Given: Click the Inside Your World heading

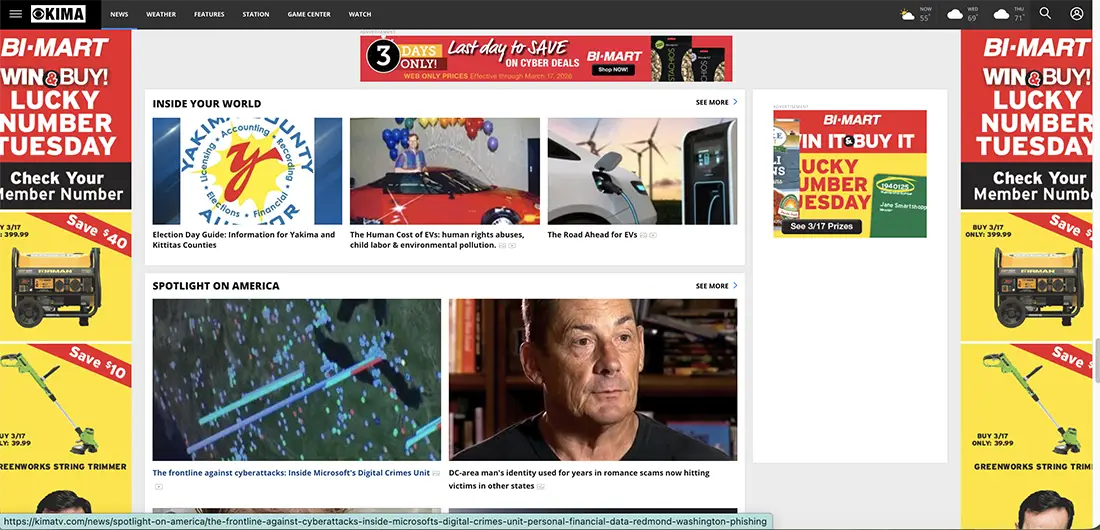Looking at the screenshot, I should pyautogui.click(x=206, y=104).
